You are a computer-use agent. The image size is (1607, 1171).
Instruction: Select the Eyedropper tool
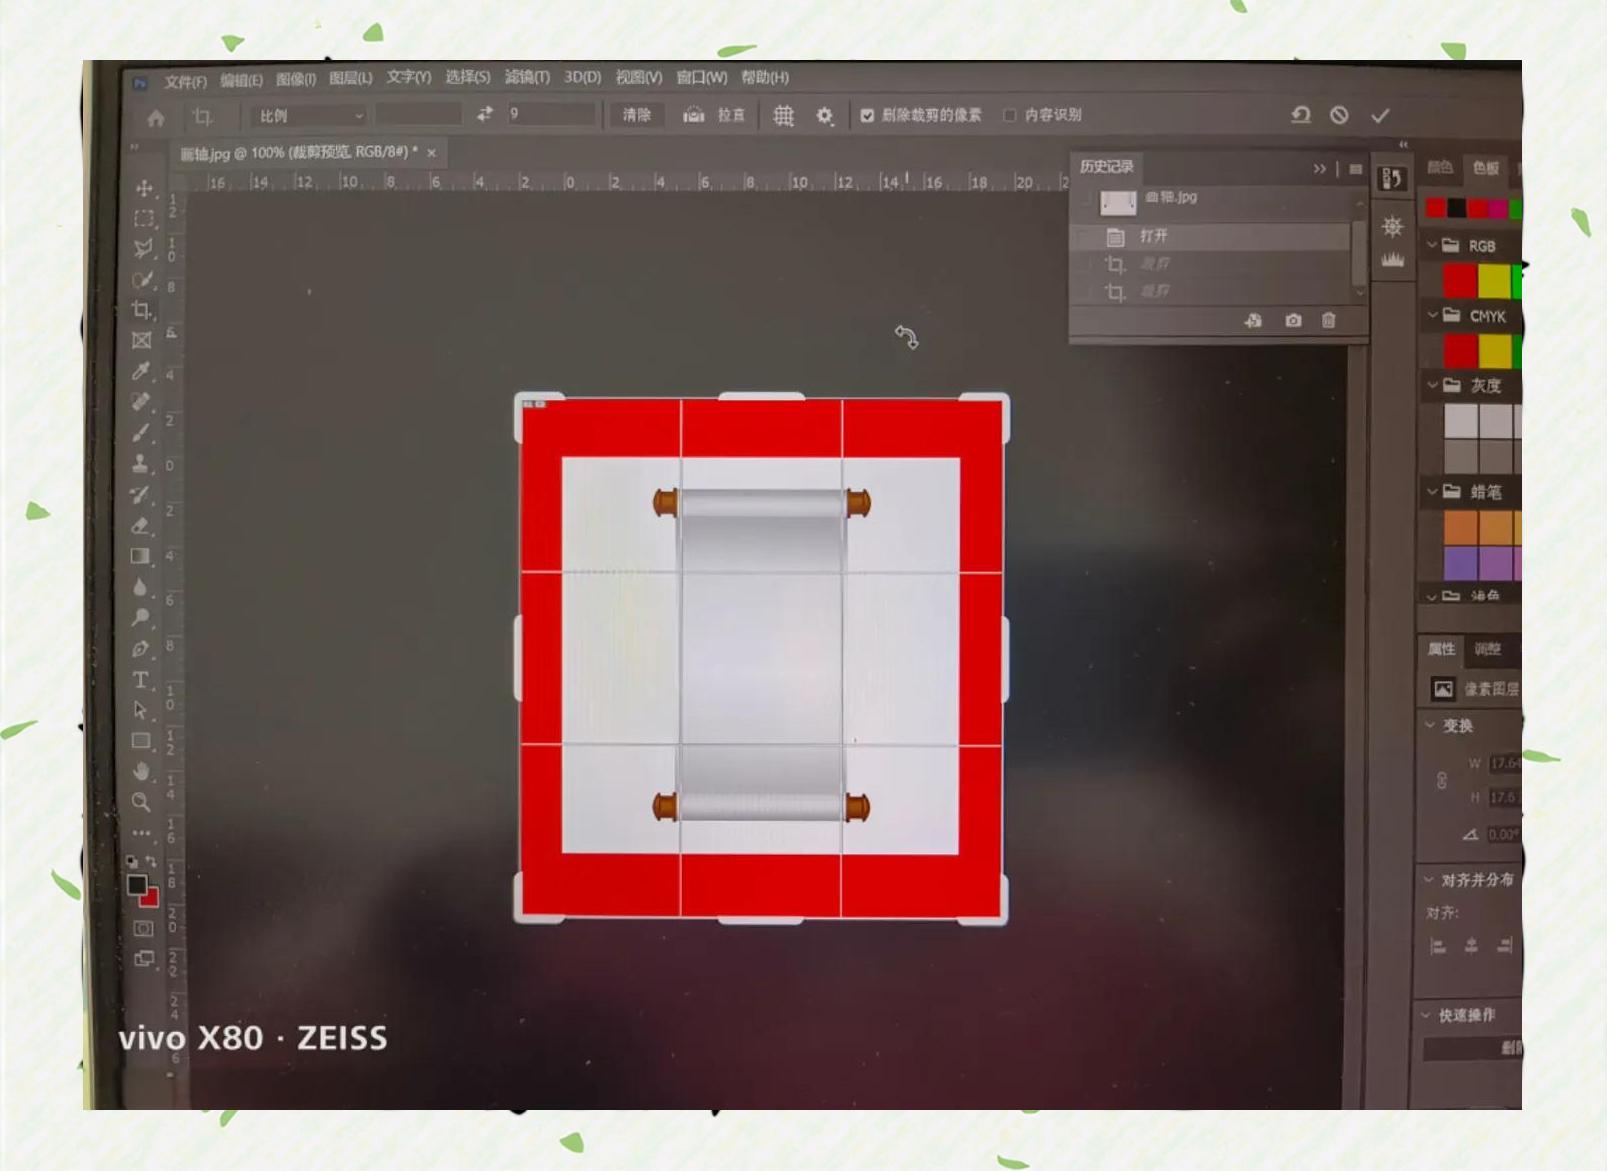(141, 371)
